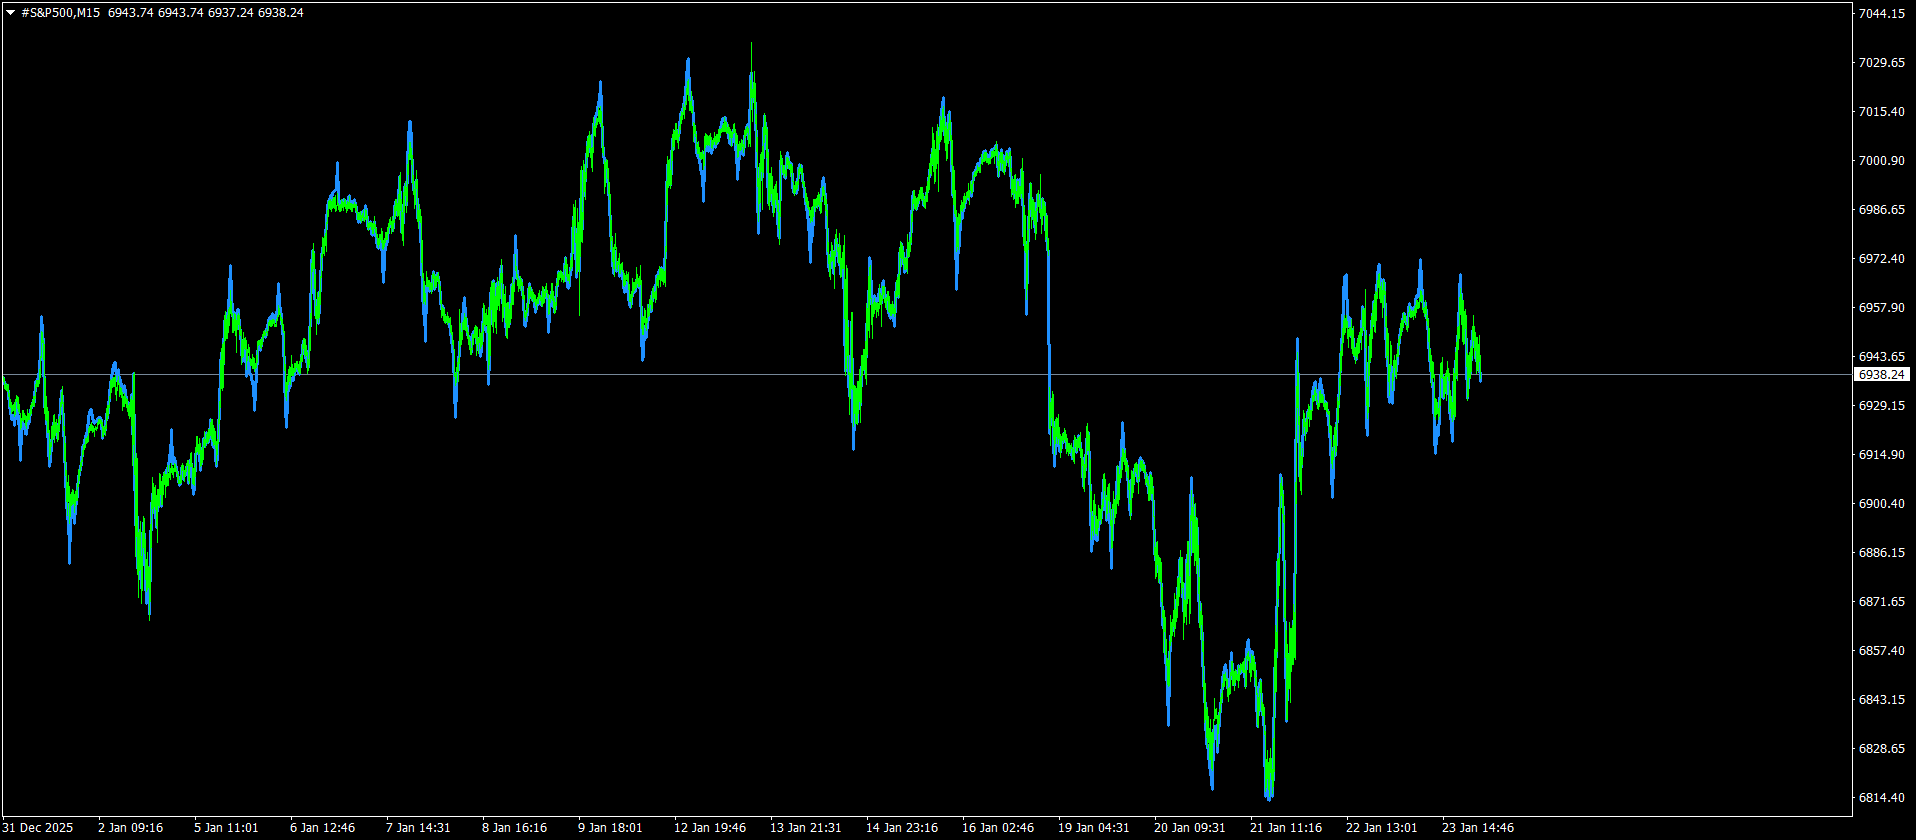Click the 13 Jan 21:31 time label
Viewport: 1916px width, 840px height.
(806, 828)
